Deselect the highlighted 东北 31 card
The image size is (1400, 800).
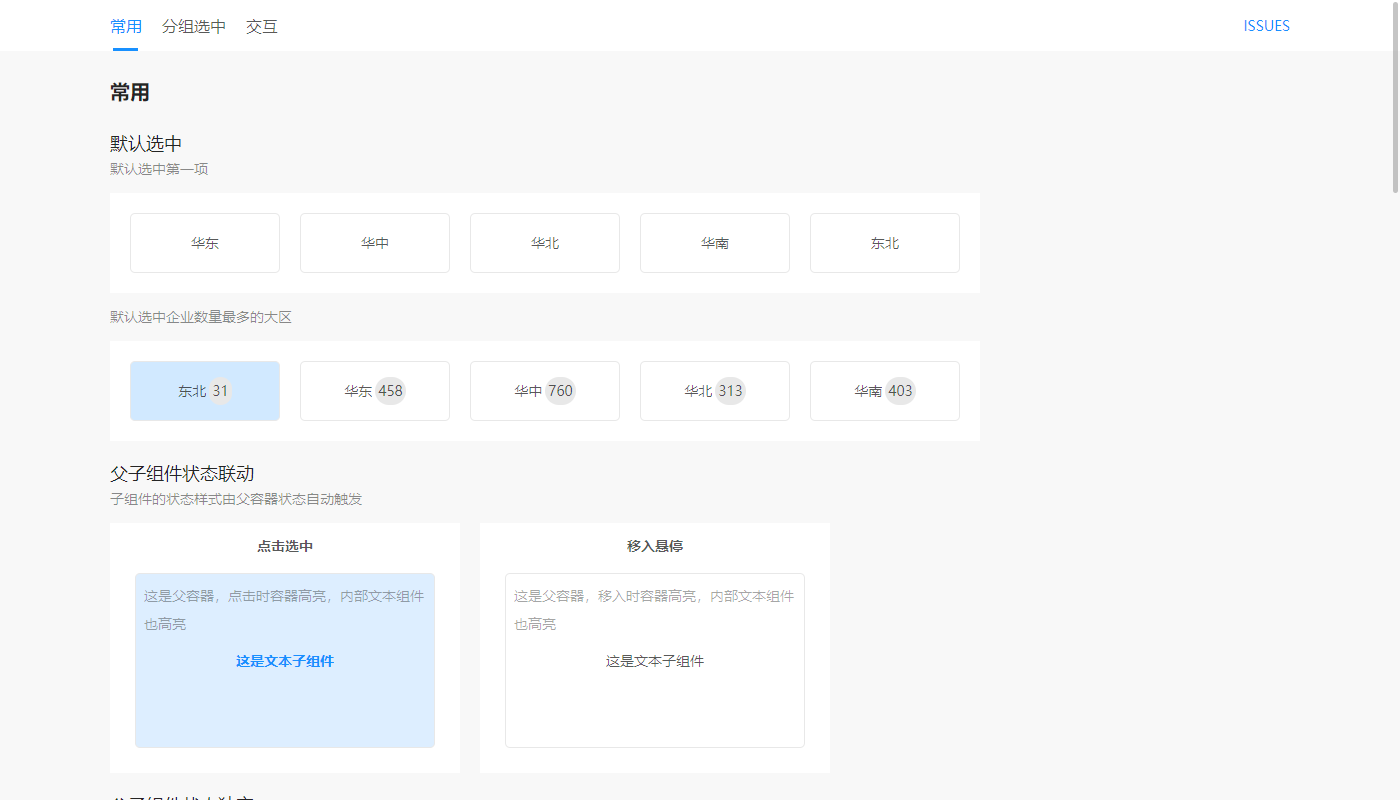point(204,390)
